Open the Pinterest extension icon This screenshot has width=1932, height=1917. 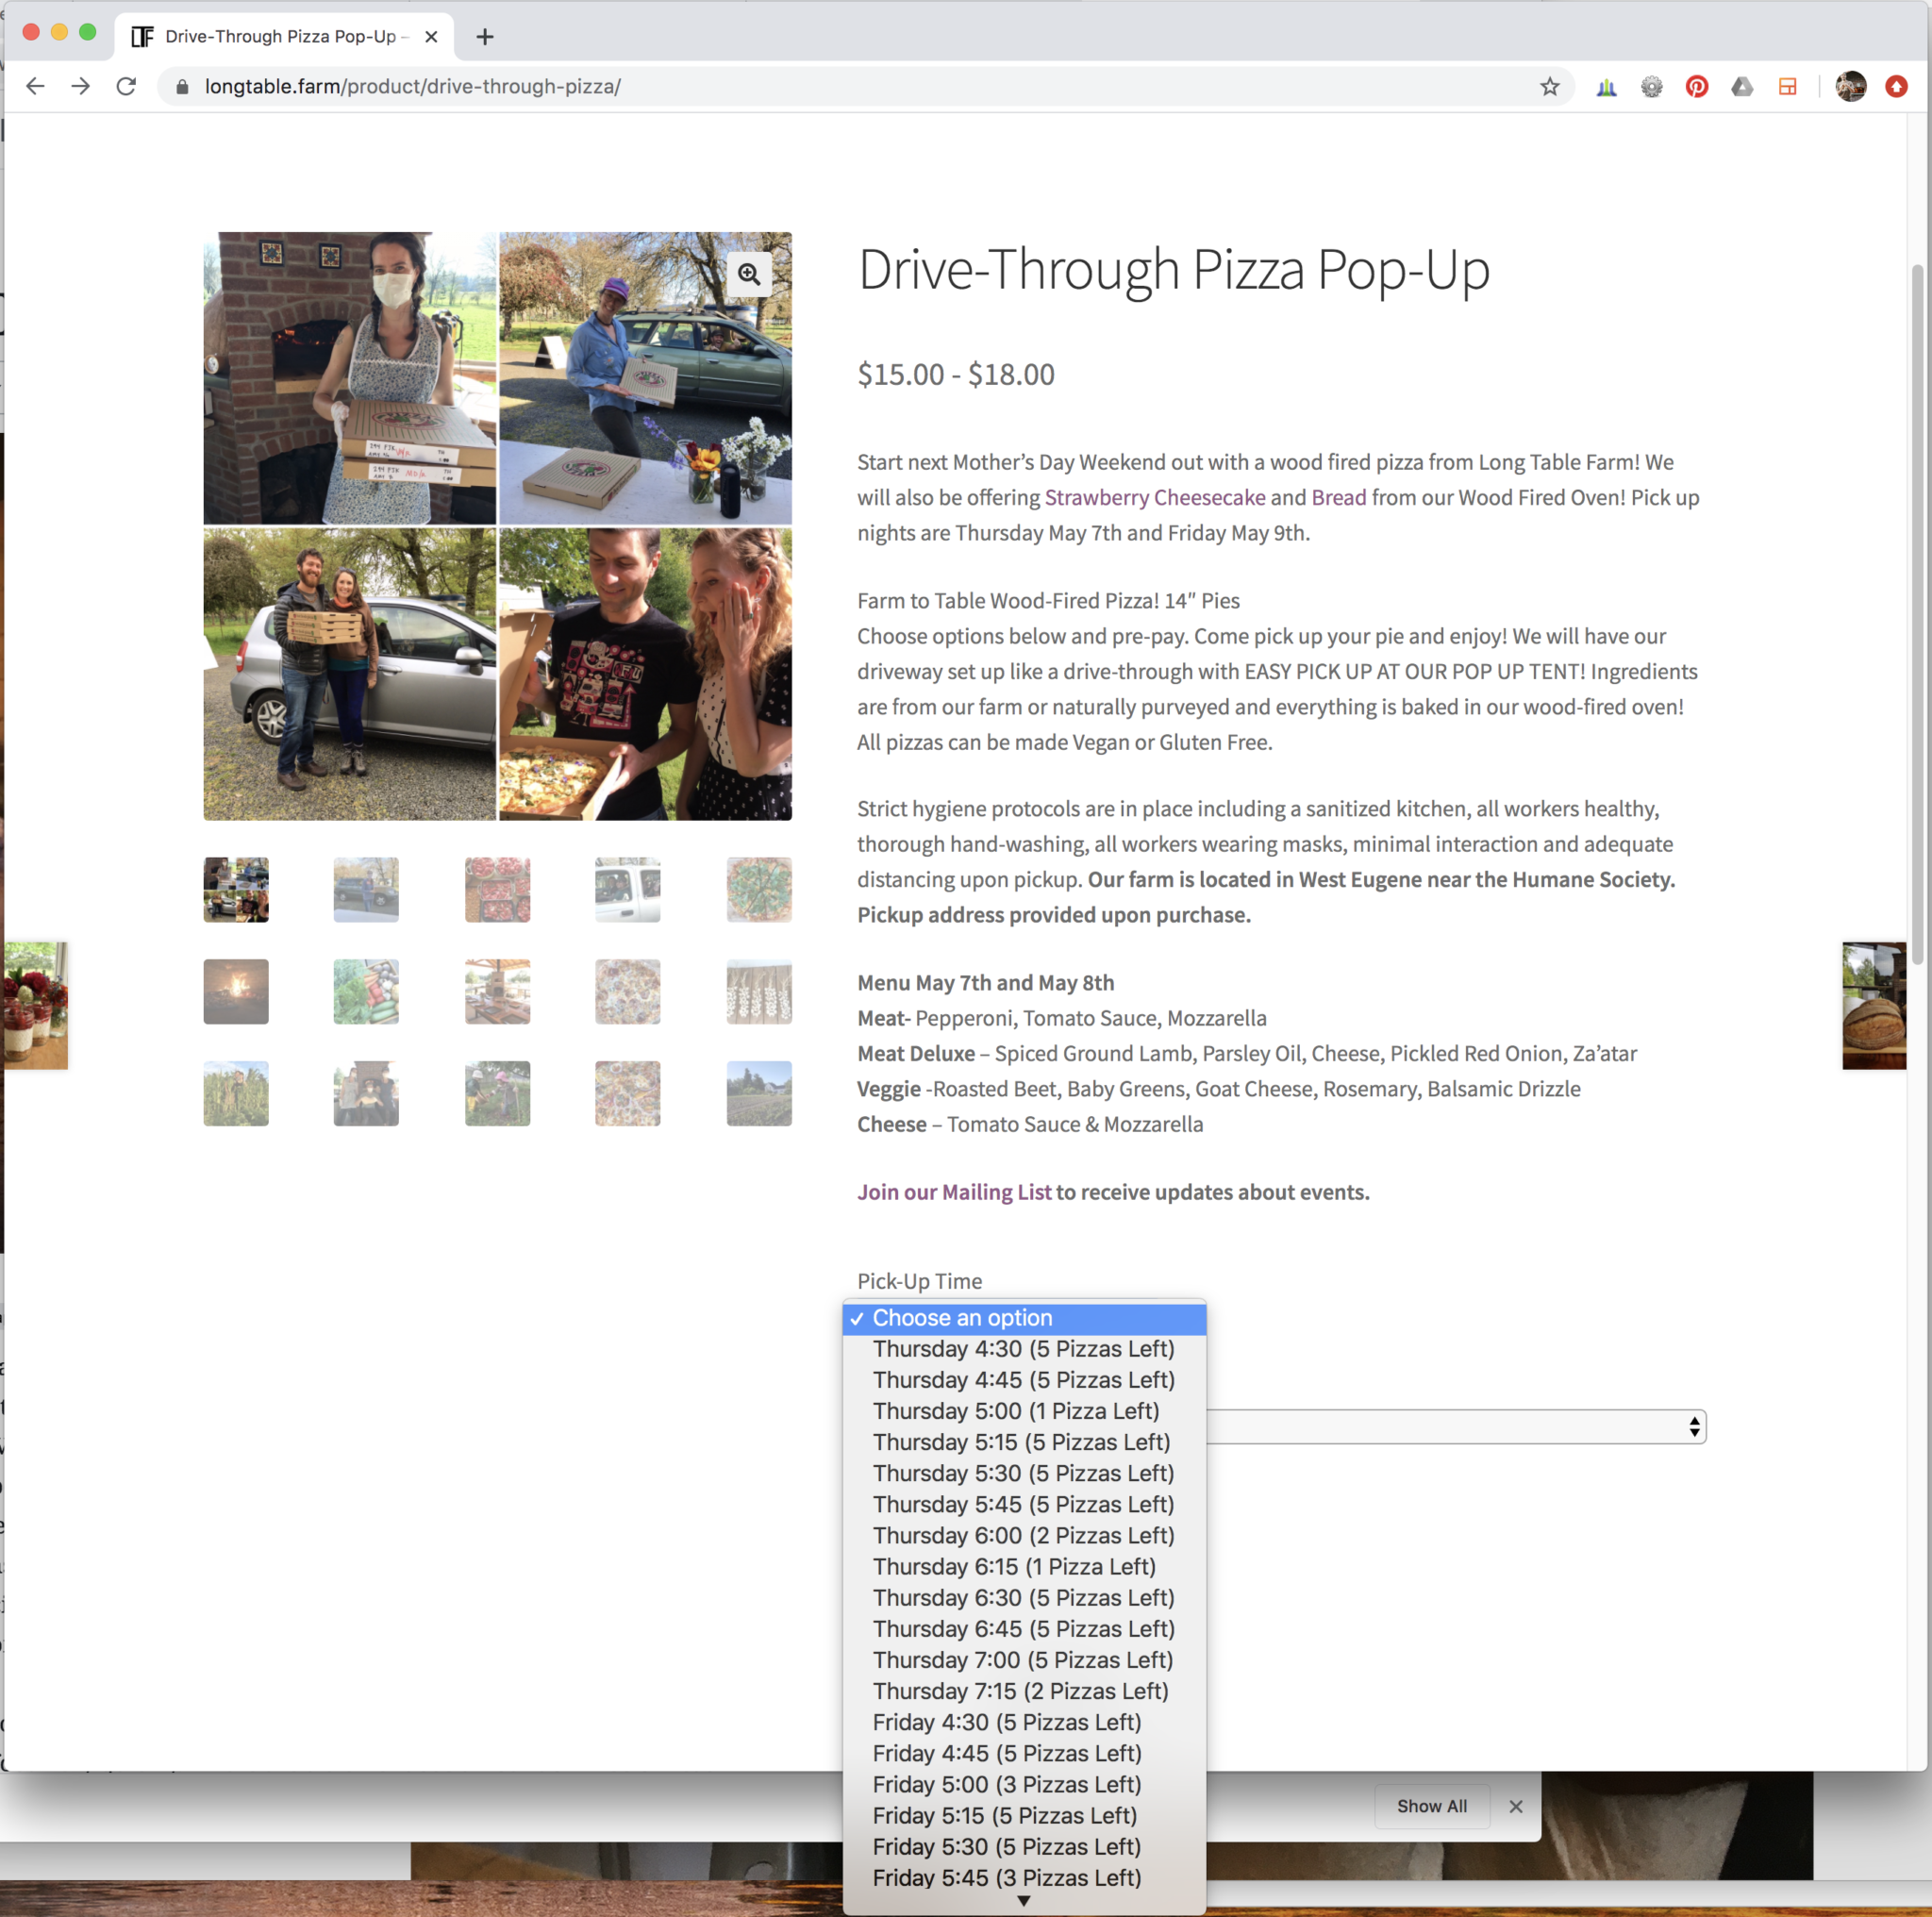coord(1696,87)
